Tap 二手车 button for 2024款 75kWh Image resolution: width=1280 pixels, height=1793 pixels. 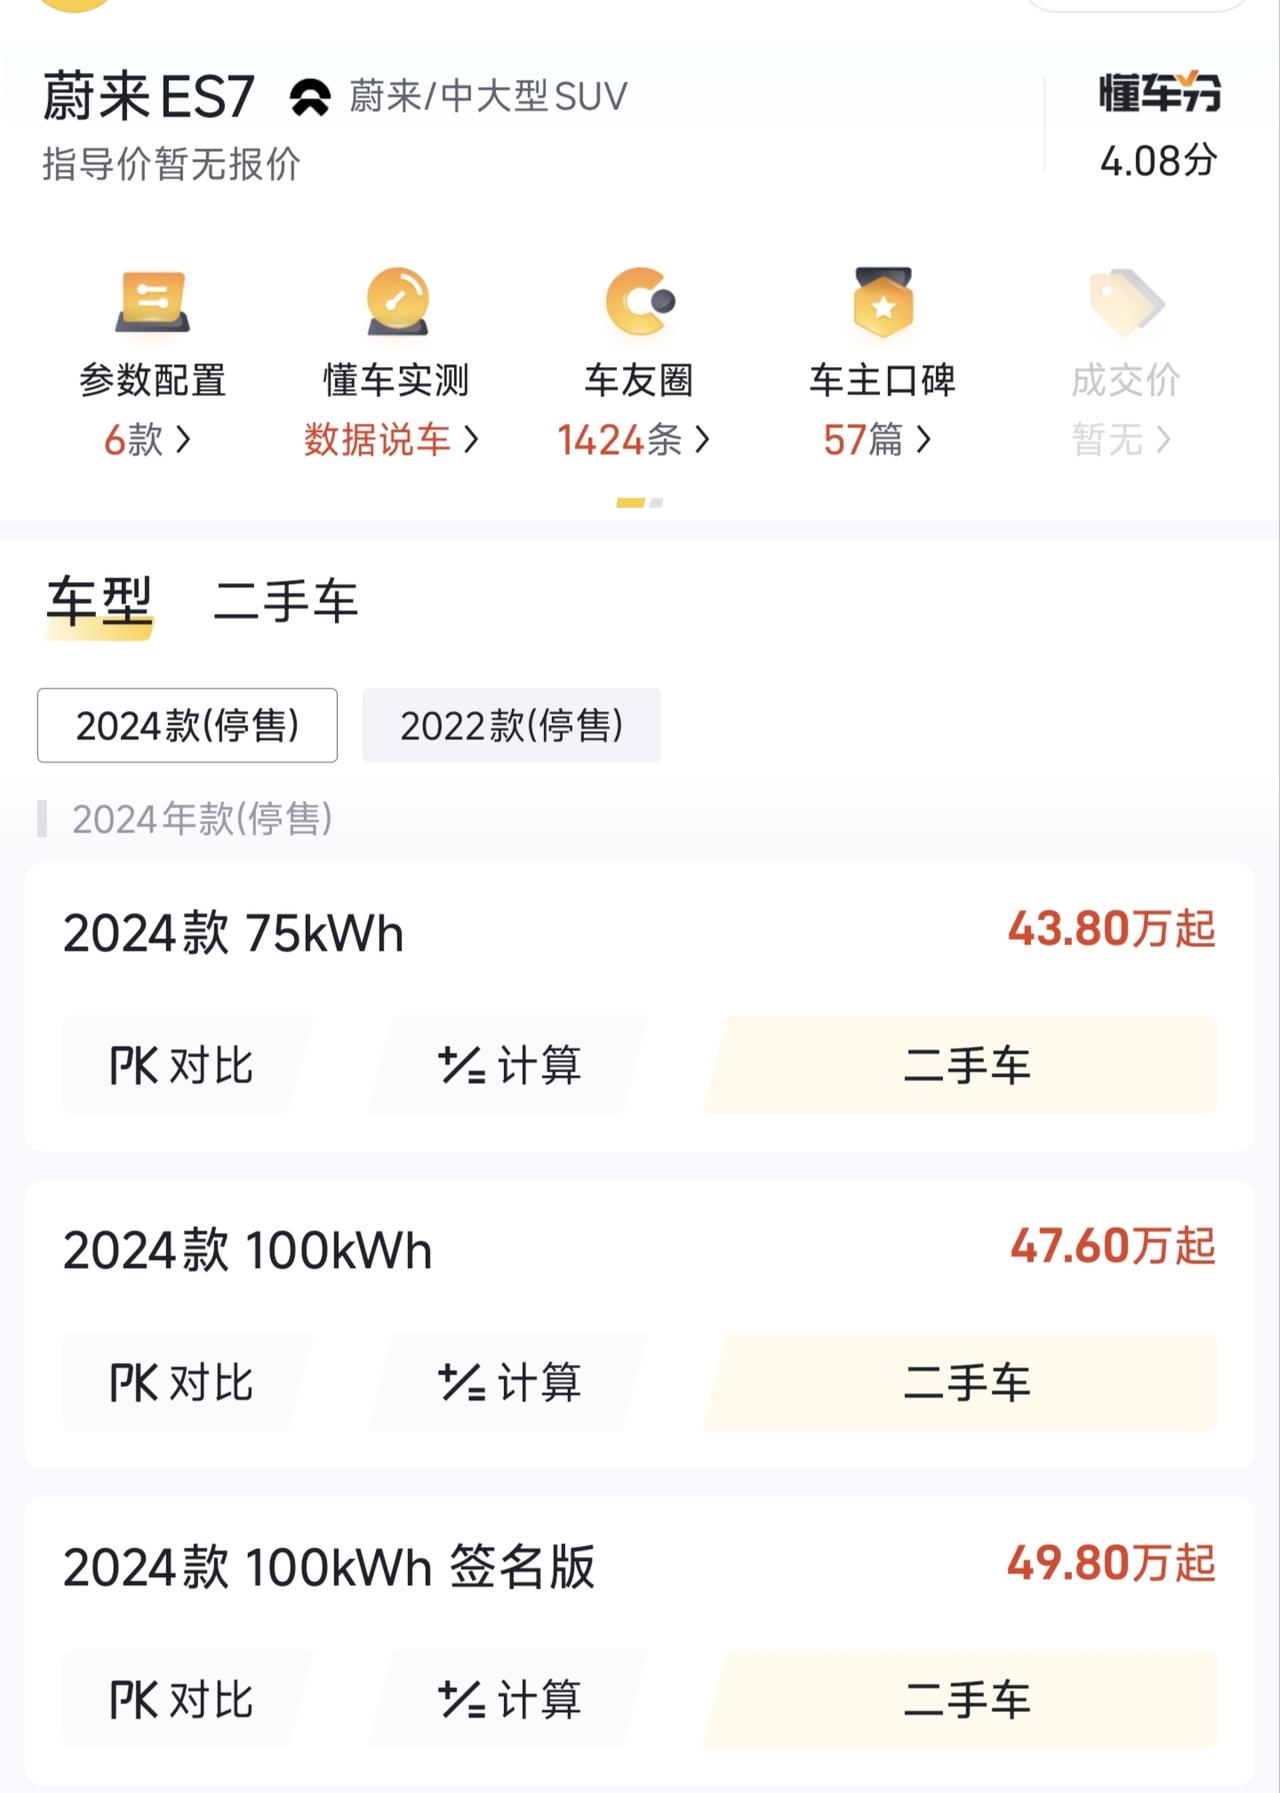960,1065
